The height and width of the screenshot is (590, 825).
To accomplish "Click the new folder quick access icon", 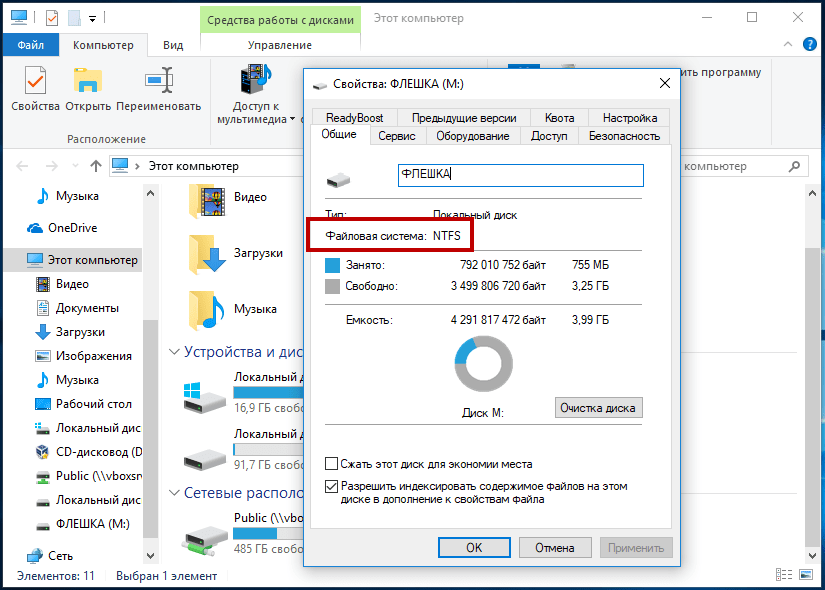I will click(74, 18).
